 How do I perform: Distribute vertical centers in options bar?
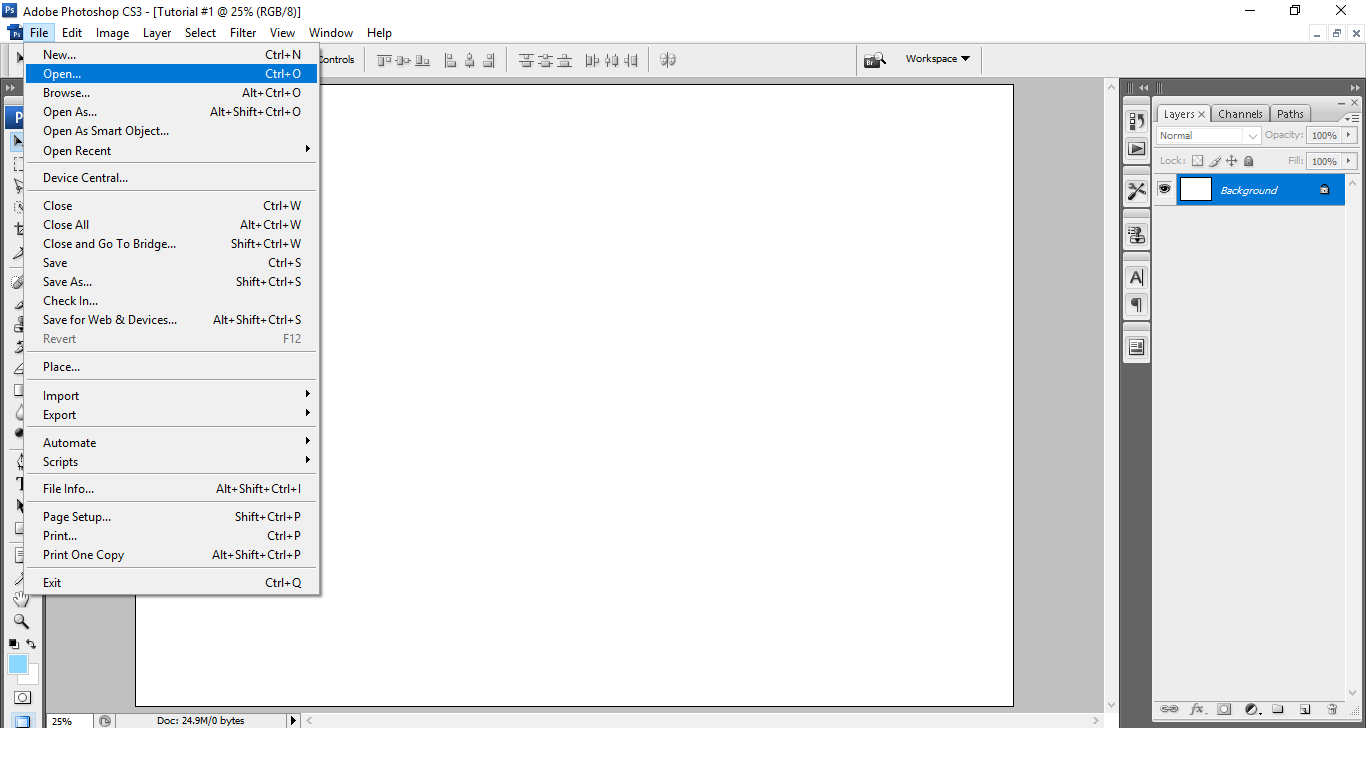tap(545, 60)
